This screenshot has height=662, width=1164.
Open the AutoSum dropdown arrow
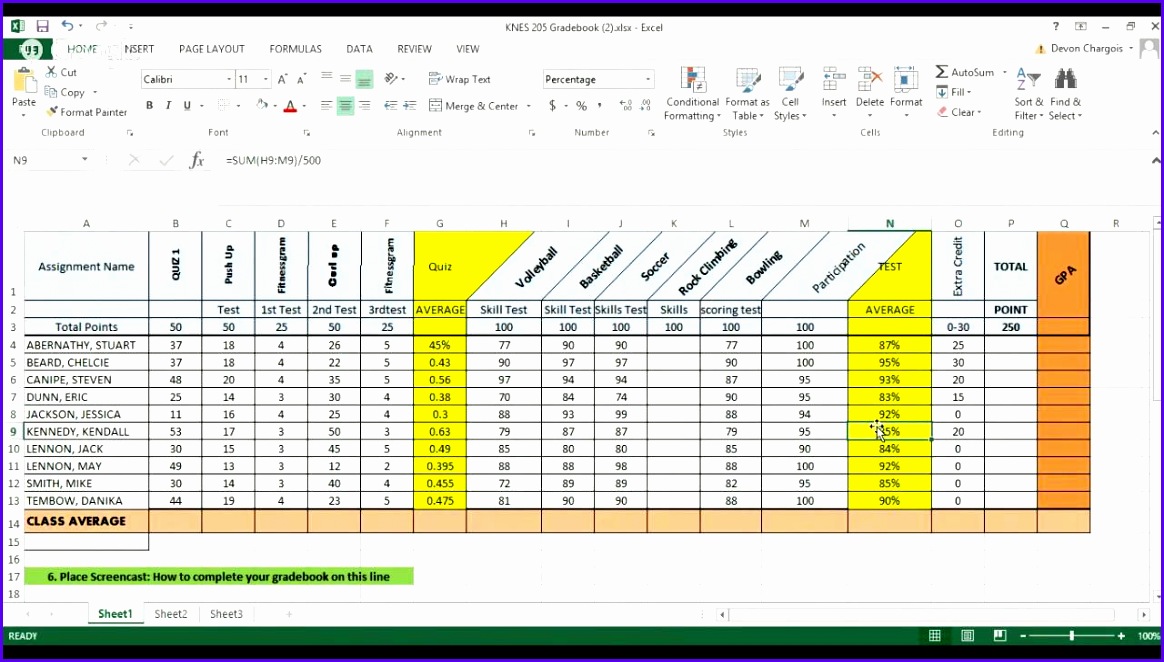coord(1004,72)
